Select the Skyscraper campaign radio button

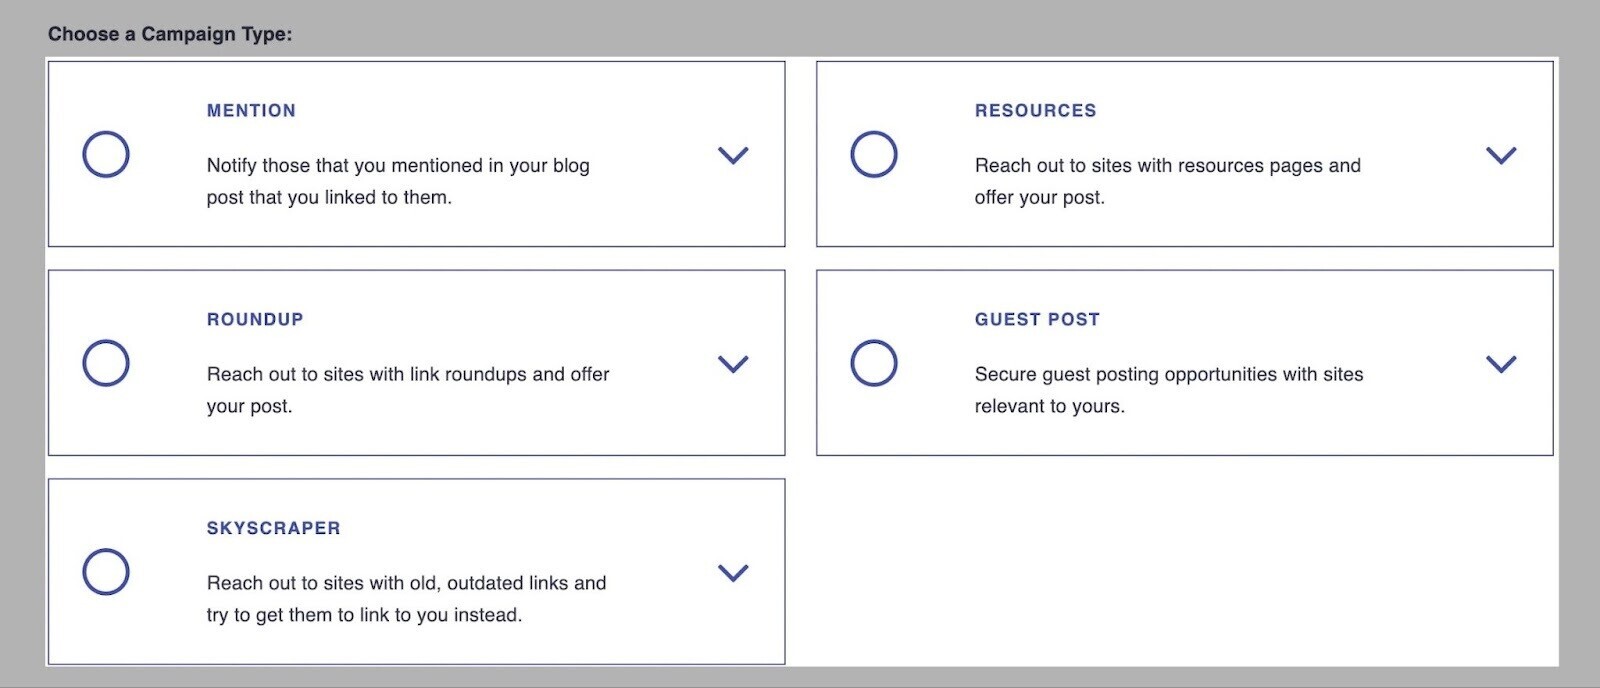point(106,573)
